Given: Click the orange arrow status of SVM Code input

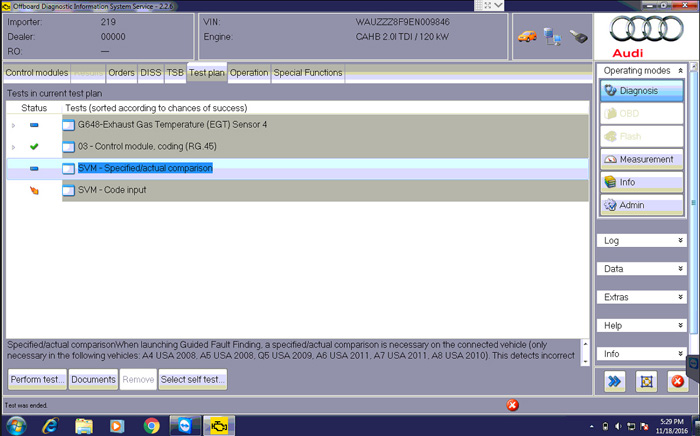Looking at the screenshot, I should [34, 191].
